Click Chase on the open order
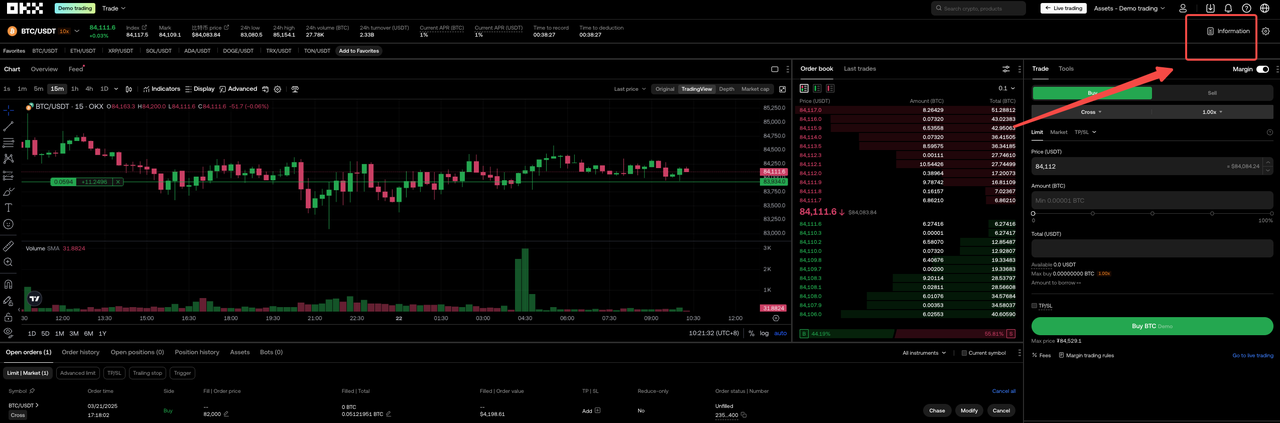1280x423 pixels. [937, 410]
